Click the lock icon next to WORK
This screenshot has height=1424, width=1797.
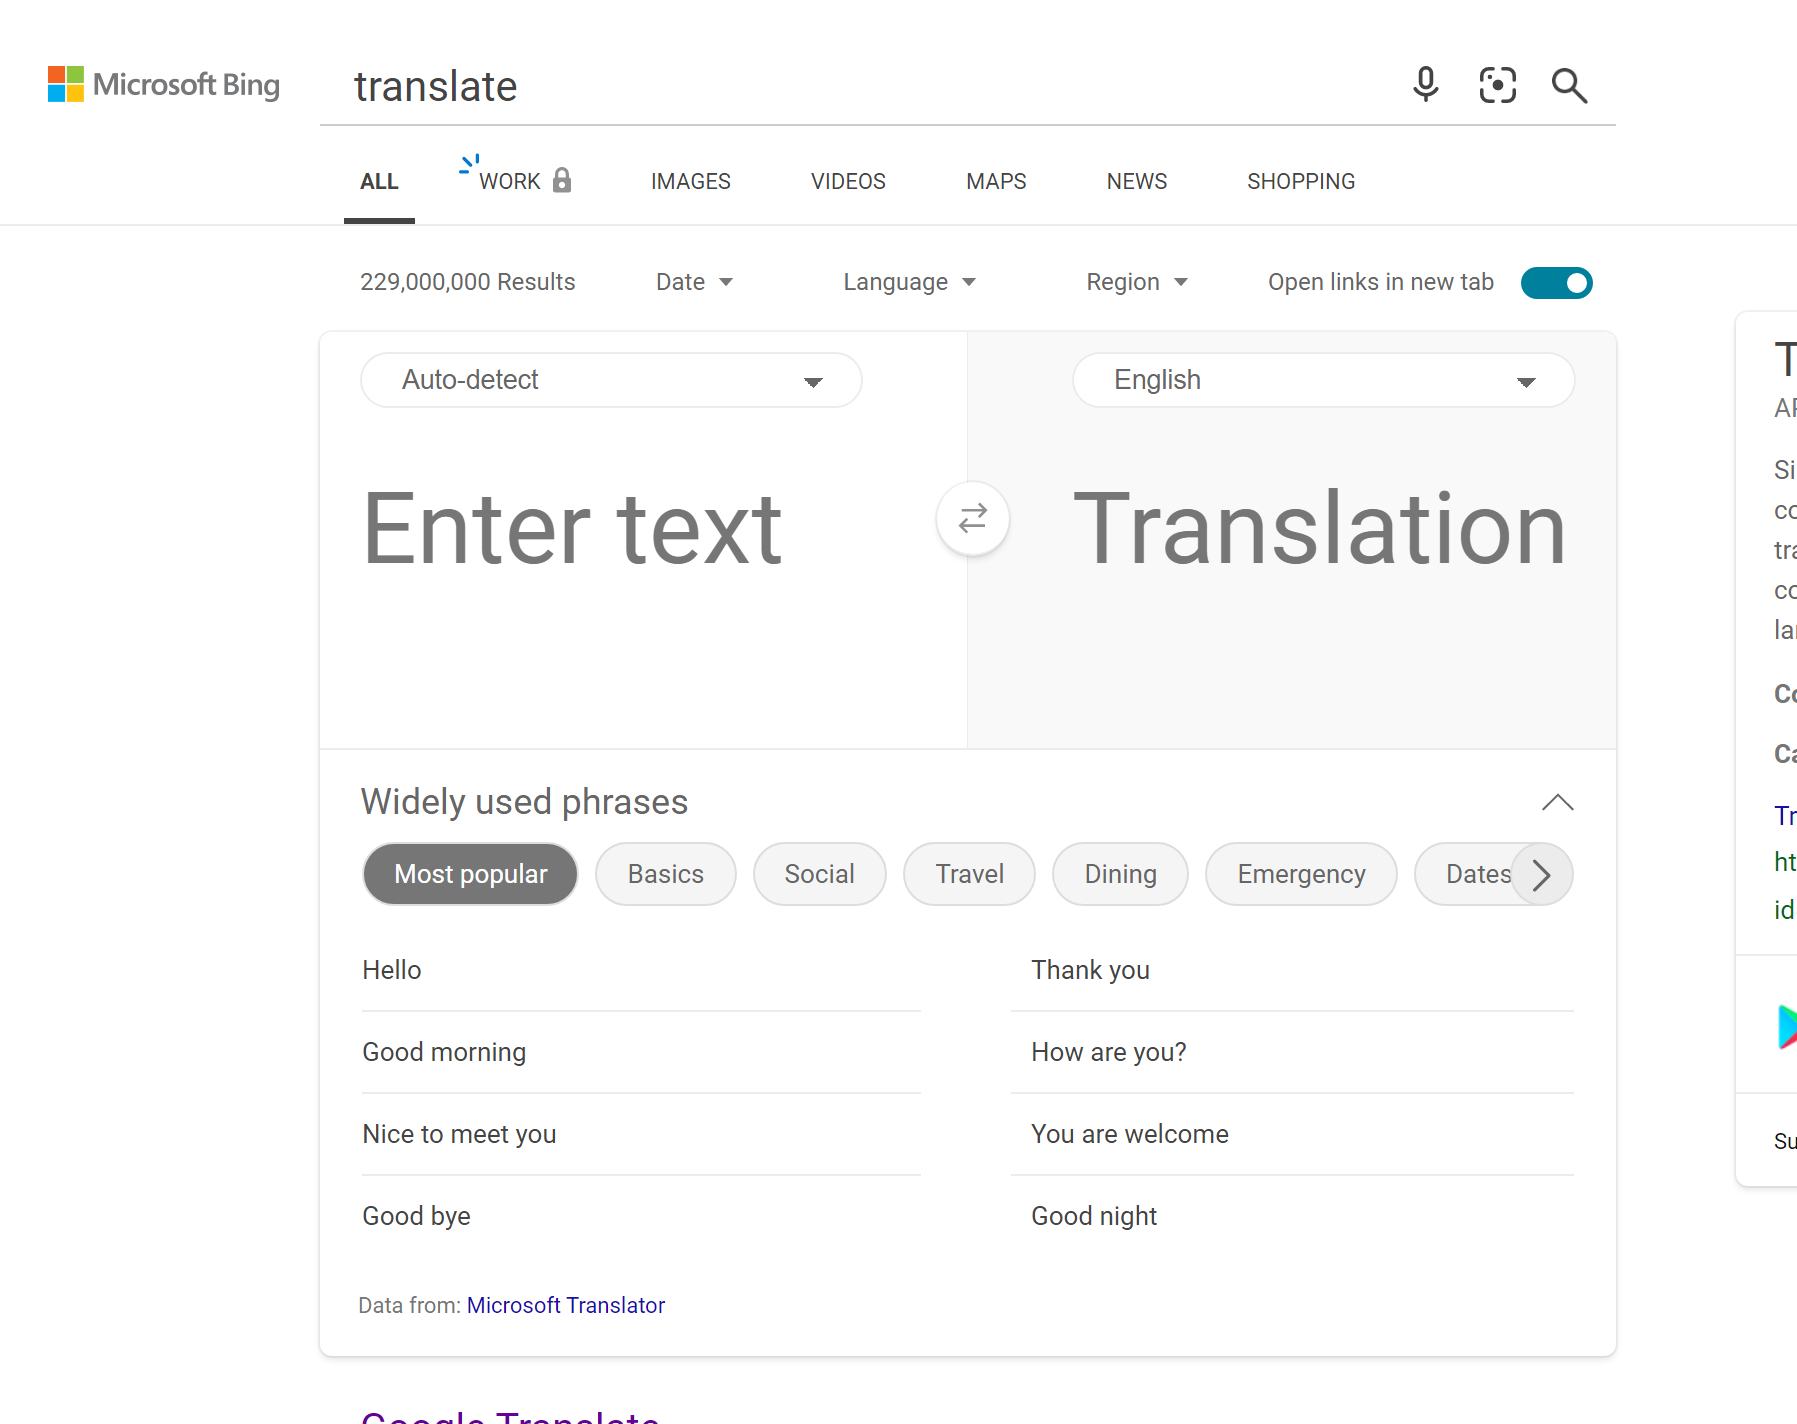click(x=561, y=180)
